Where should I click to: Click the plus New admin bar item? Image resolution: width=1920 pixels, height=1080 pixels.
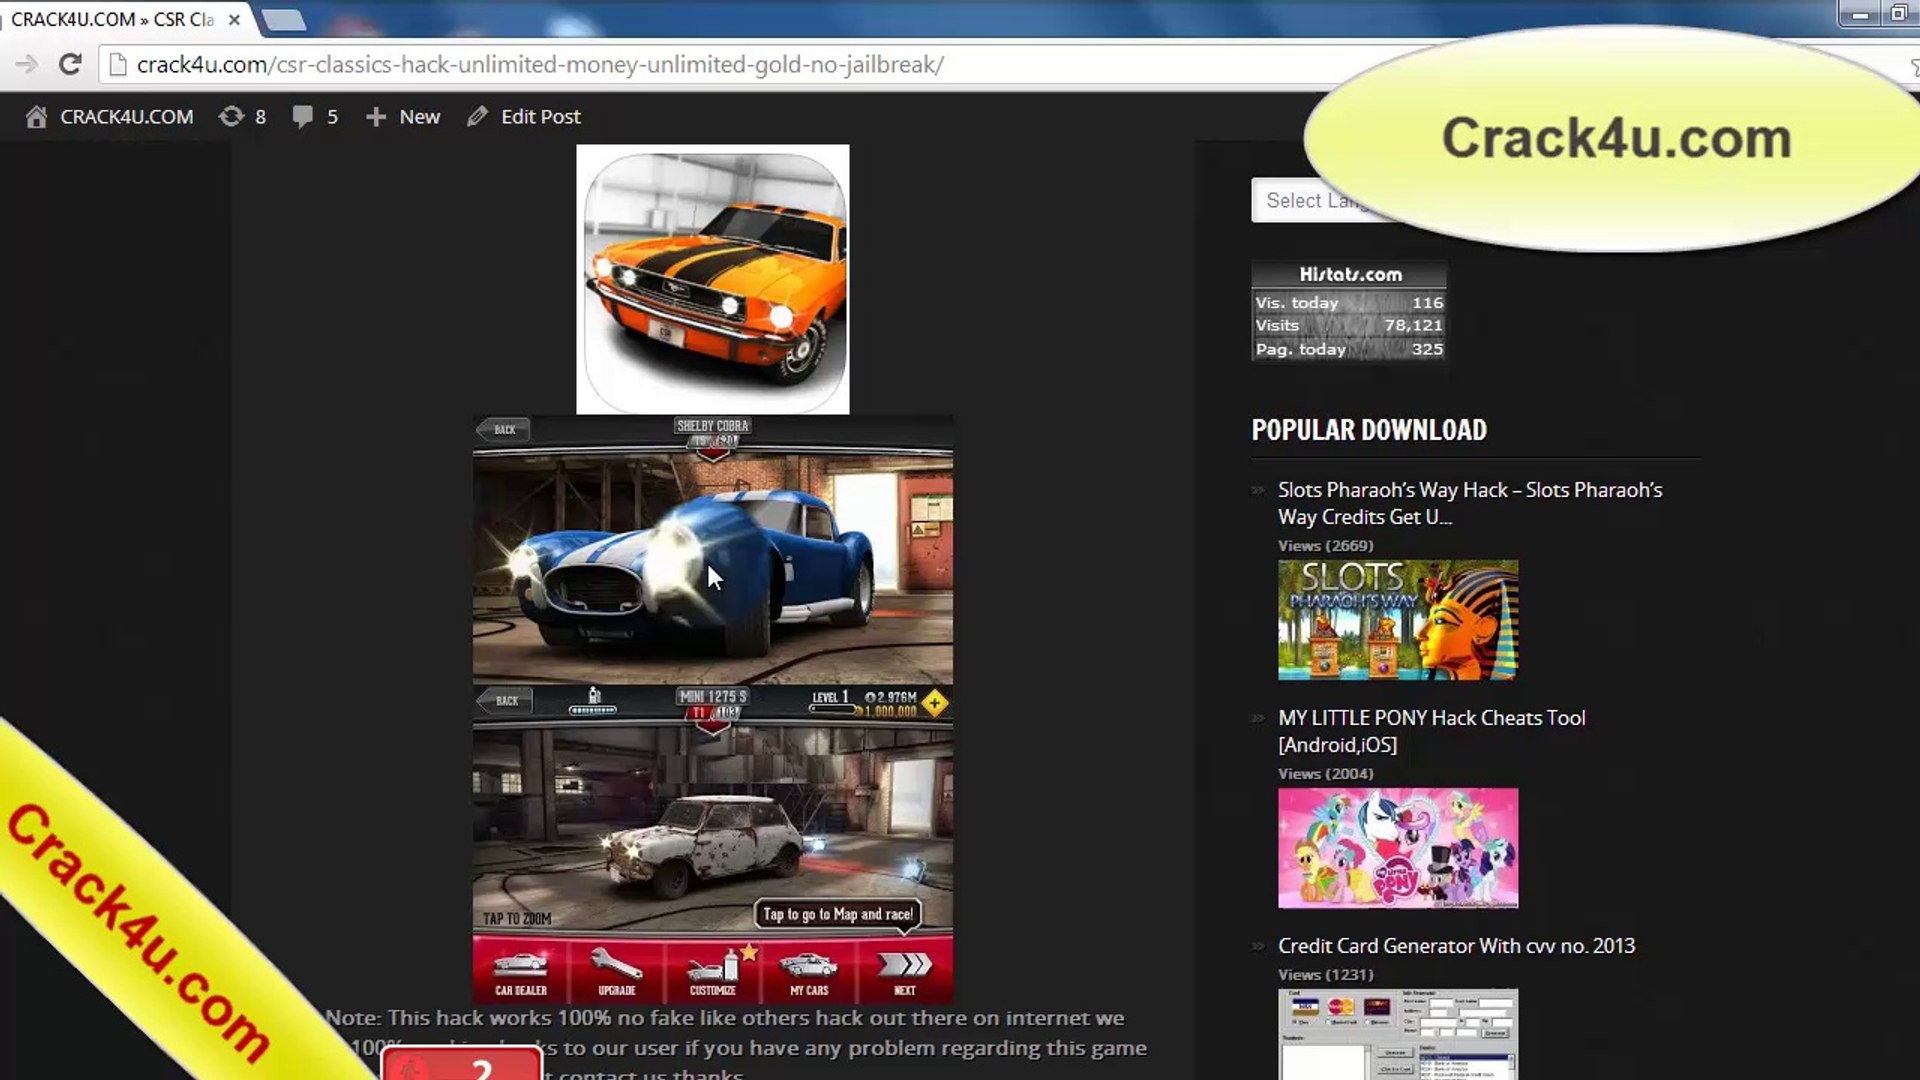[x=403, y=117]
